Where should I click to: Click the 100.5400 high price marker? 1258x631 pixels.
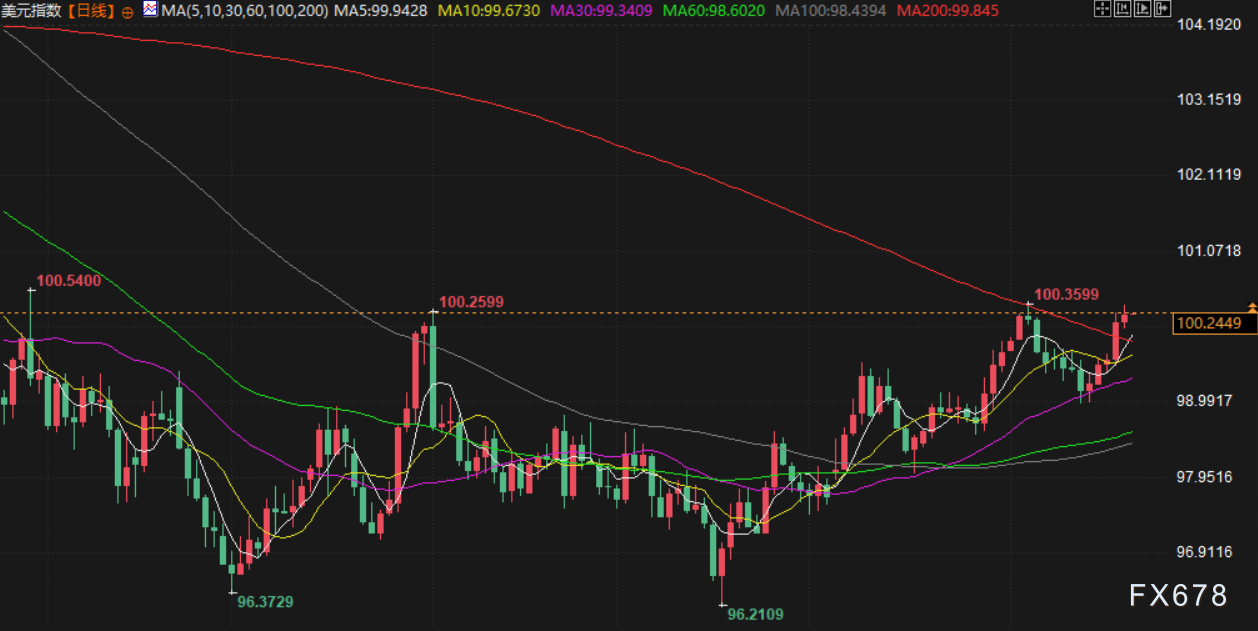(68, 281)
